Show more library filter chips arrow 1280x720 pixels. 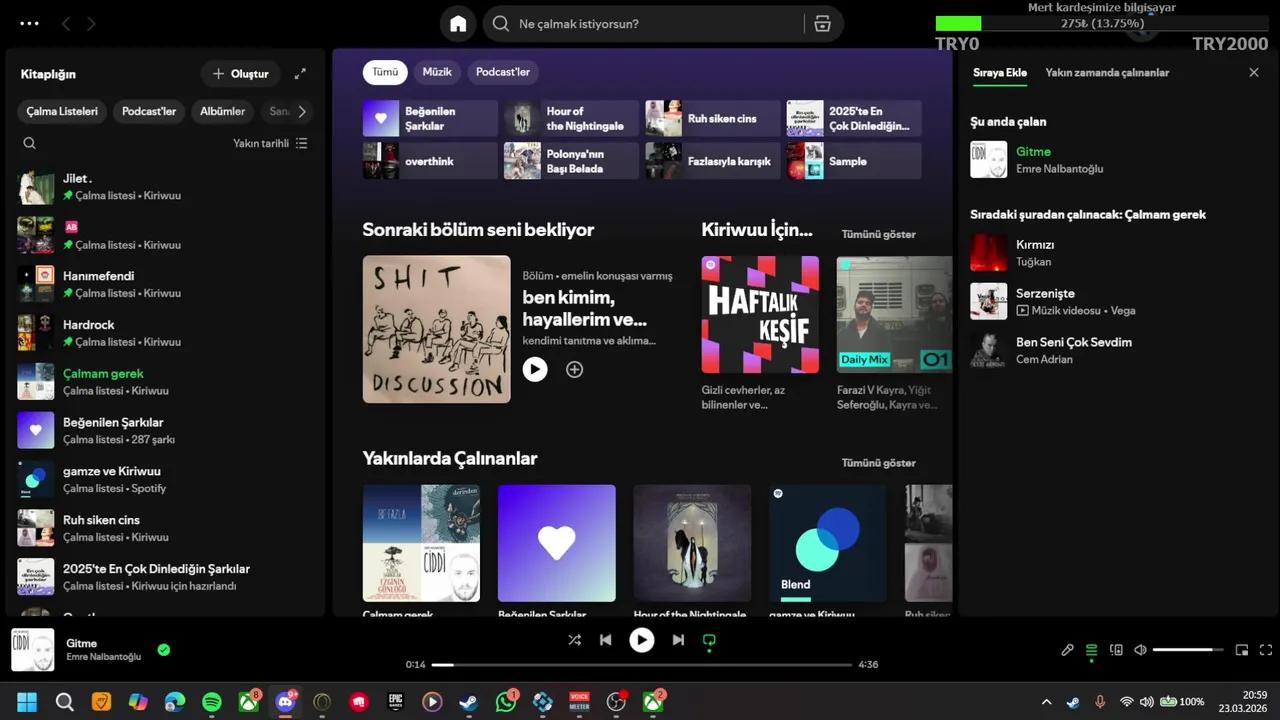[302, 111]
